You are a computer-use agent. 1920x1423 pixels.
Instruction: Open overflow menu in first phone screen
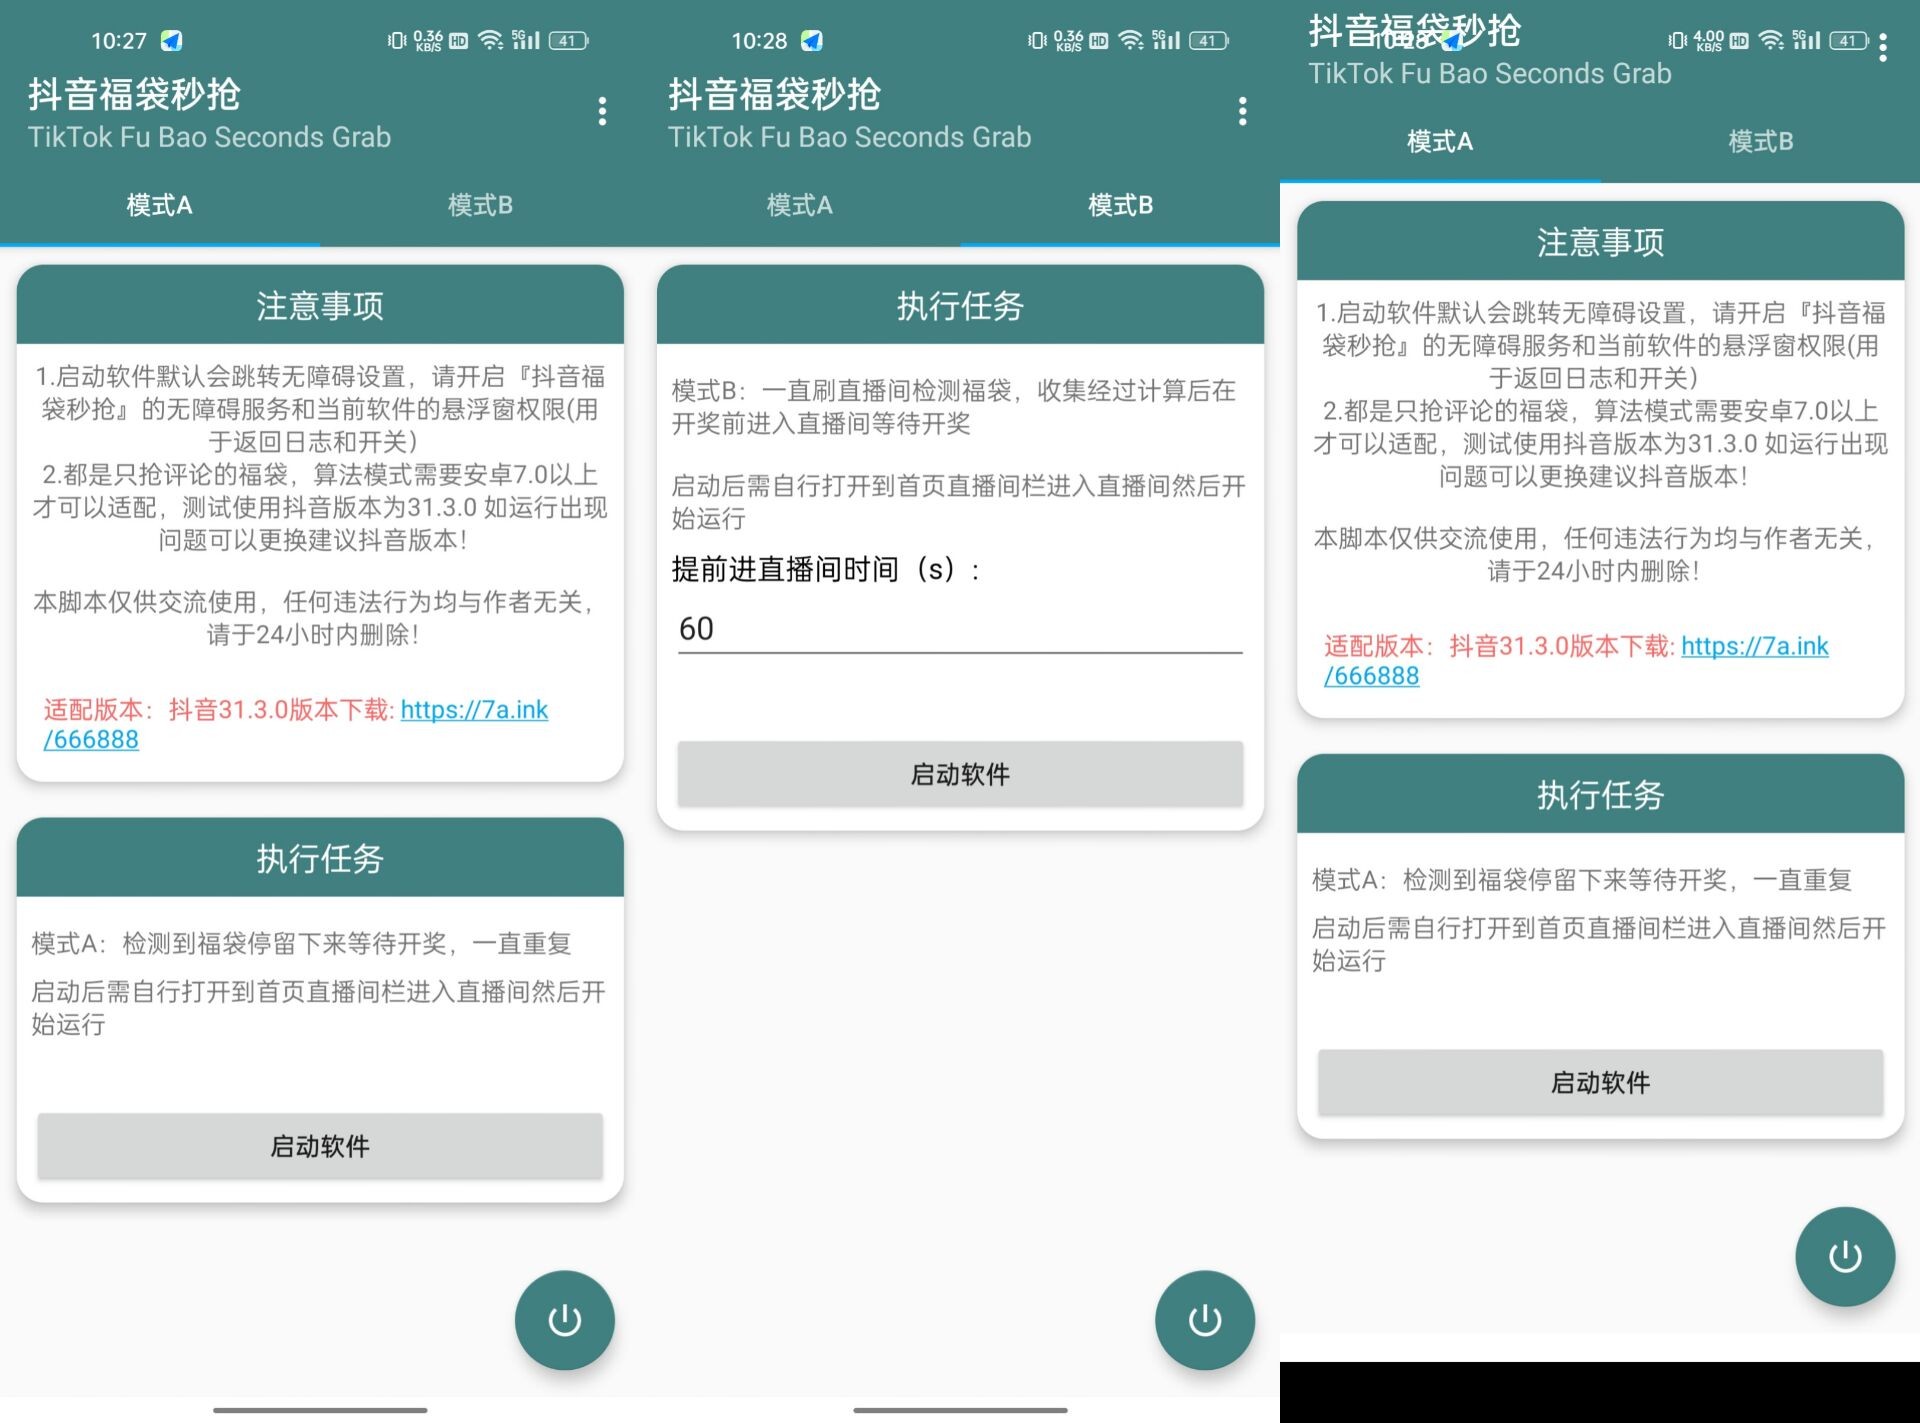tap(602, 111)
